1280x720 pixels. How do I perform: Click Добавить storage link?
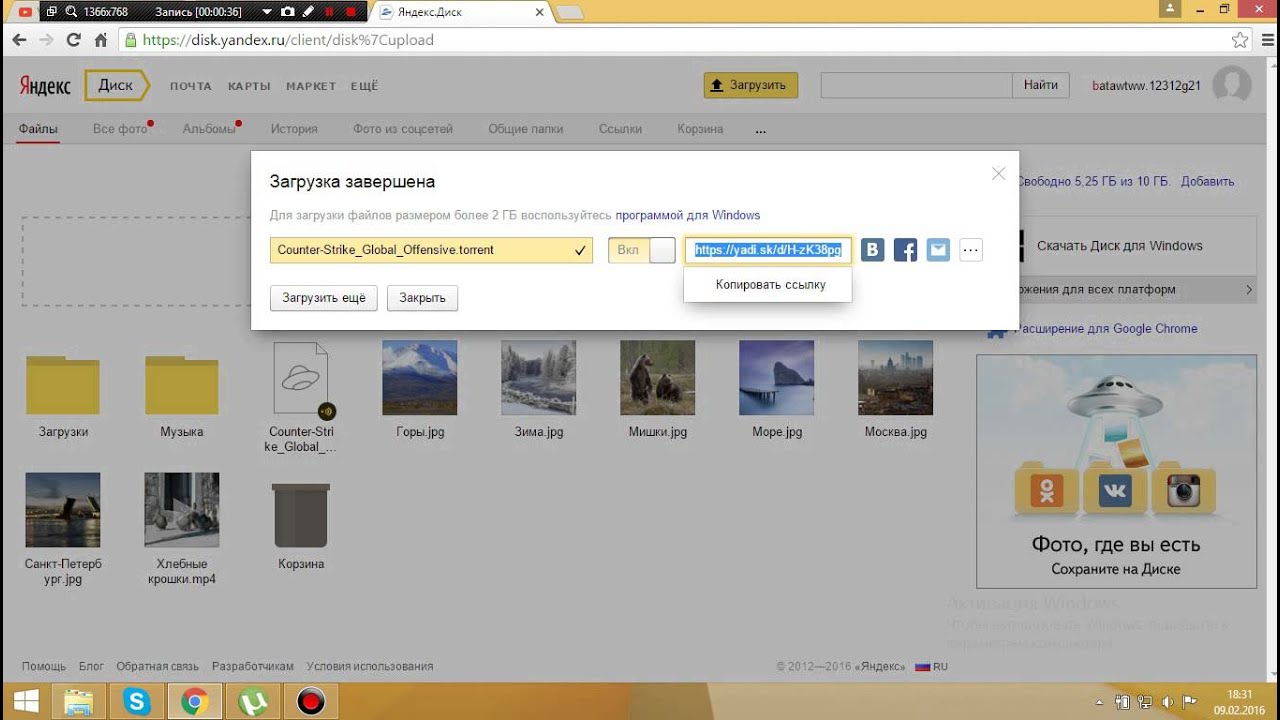tap(1207, 182)
